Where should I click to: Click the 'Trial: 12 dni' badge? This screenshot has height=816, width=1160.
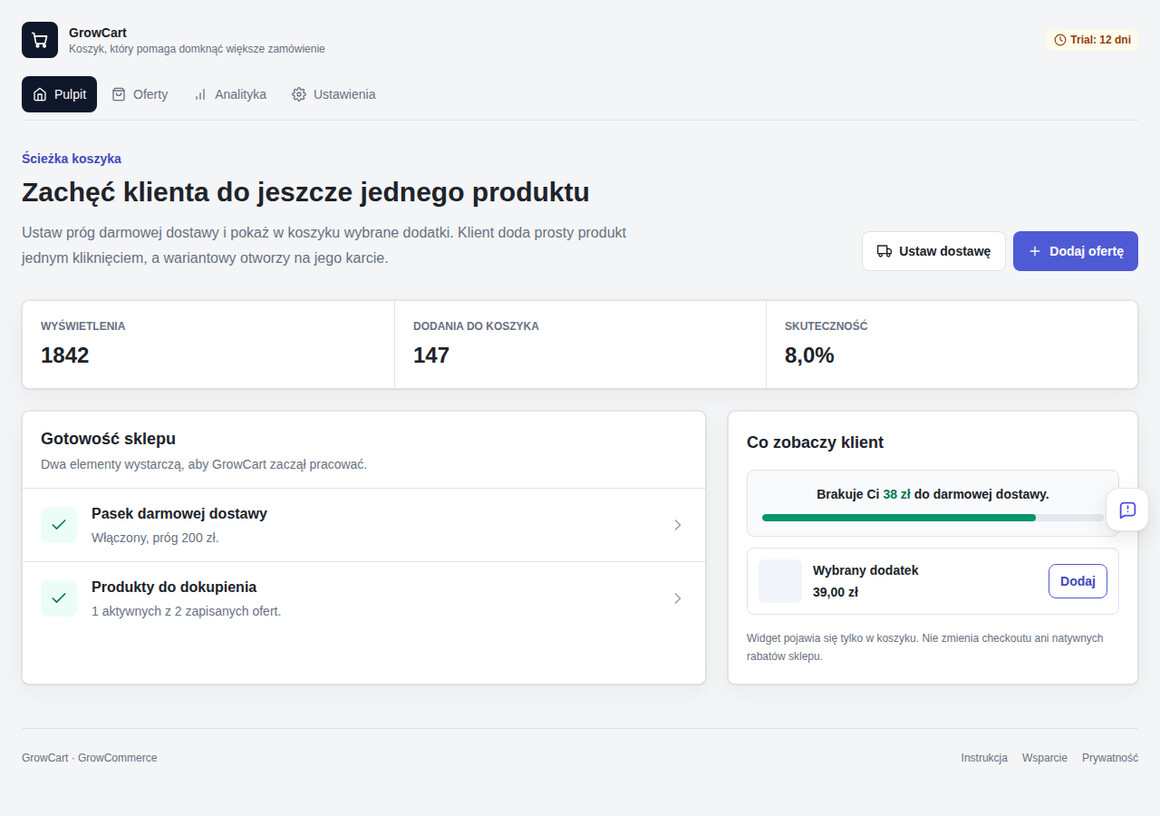coord(1092,40)
